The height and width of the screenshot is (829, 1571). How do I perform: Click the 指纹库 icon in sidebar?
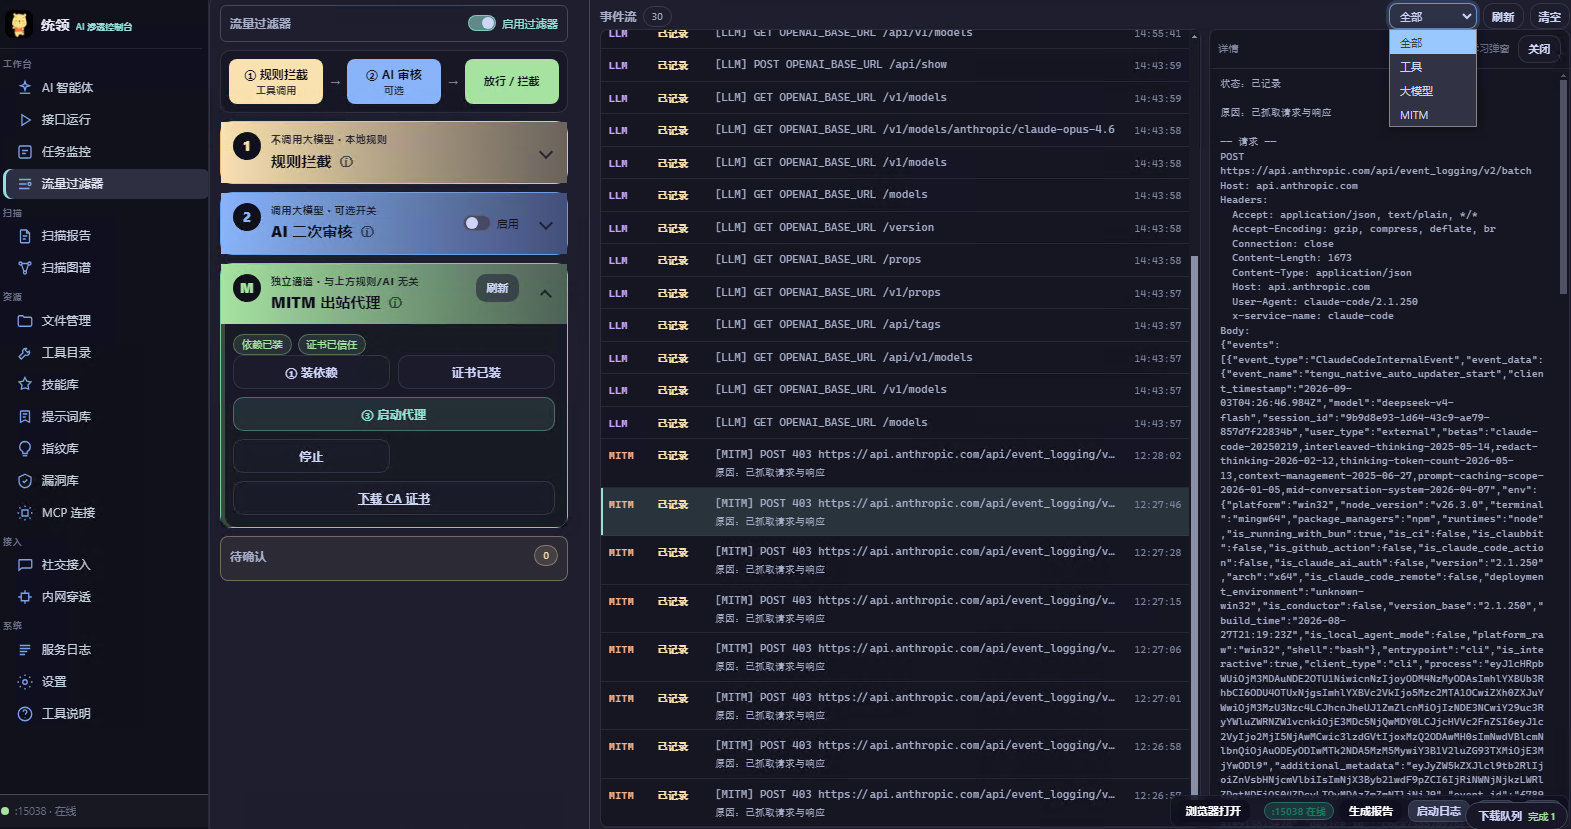click(25, 449)
